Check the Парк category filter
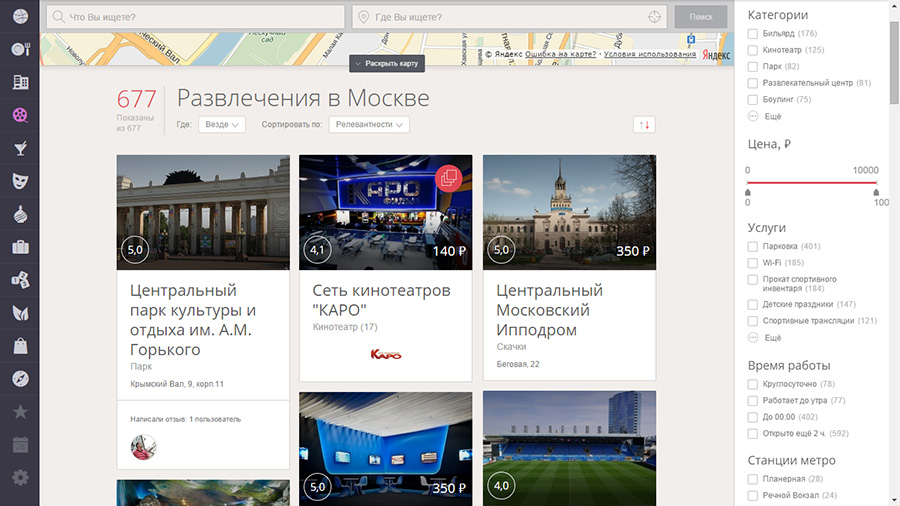Viewport: 900px width, 506px height. click(x=752, y=67)
